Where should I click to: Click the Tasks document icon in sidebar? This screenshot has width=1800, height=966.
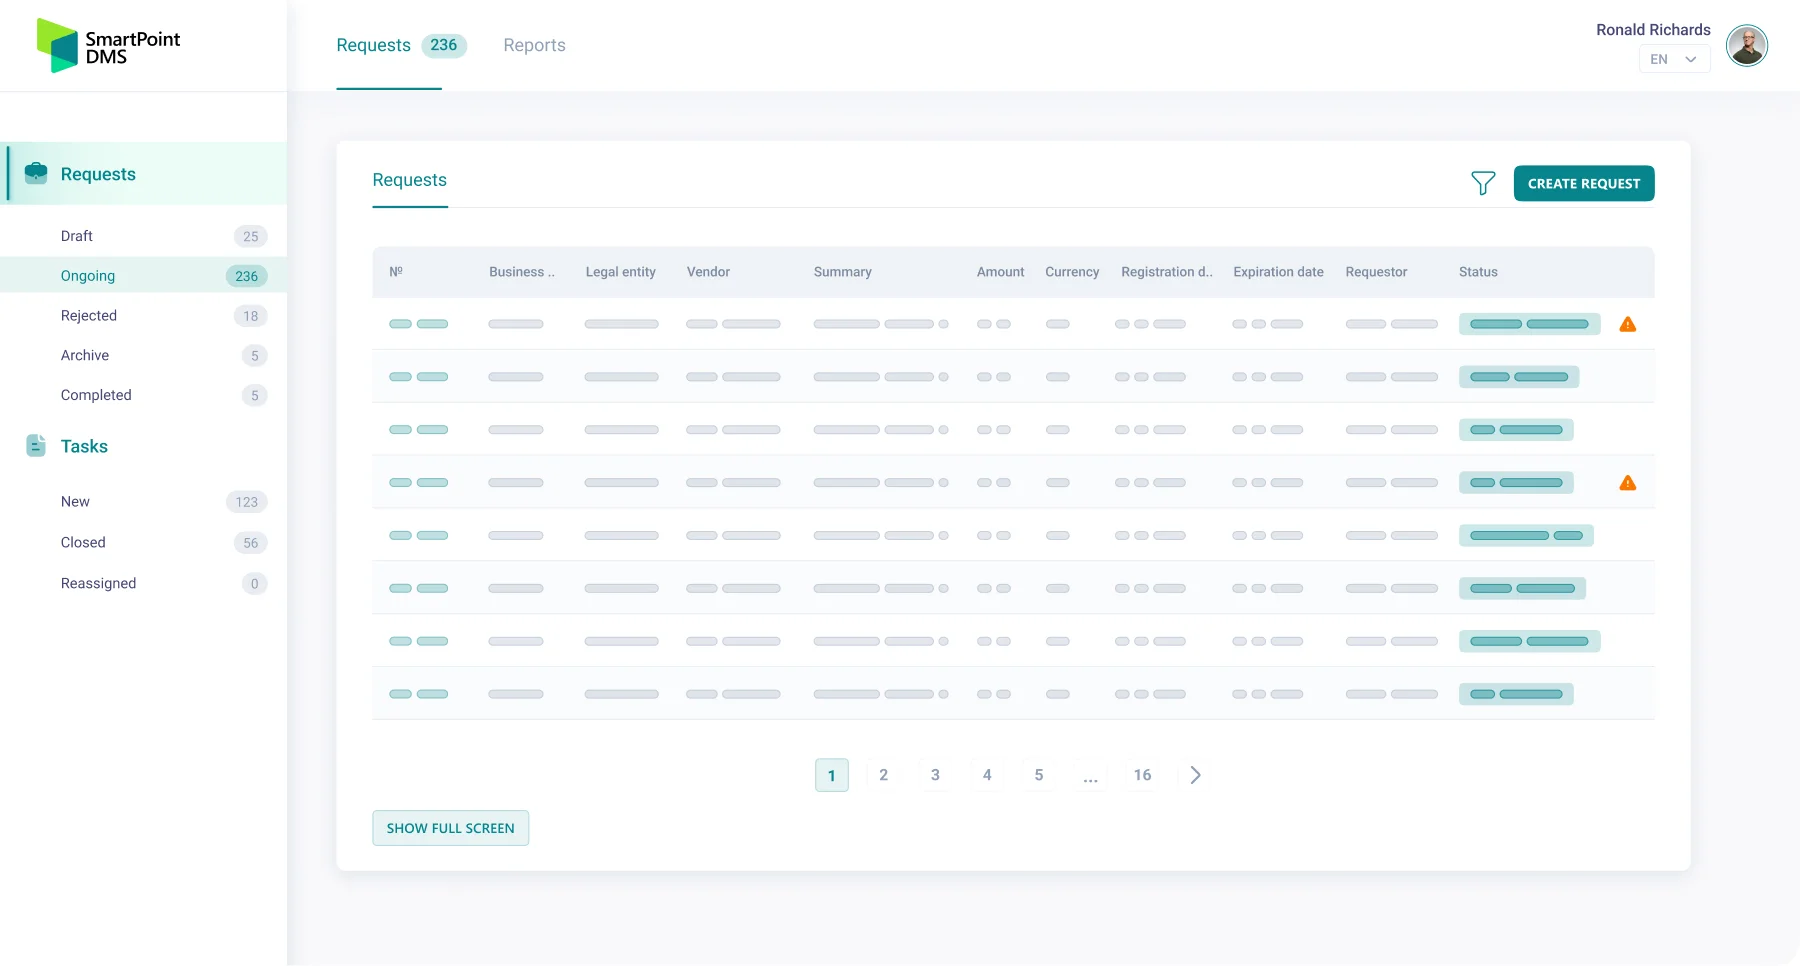pos(36,446)
